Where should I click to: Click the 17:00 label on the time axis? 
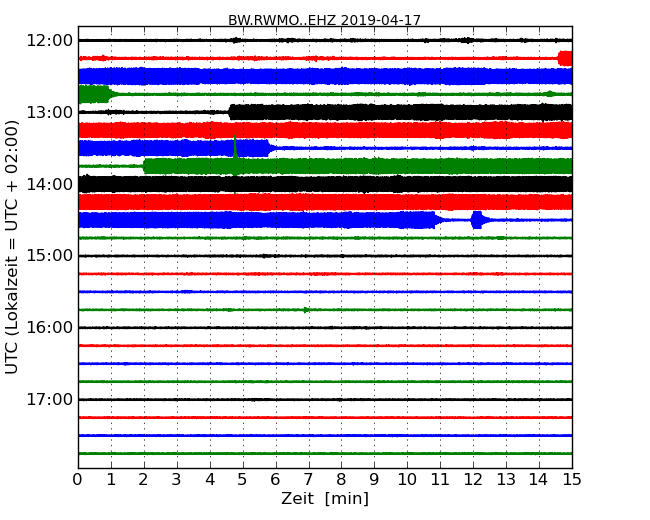coord(49,399)
